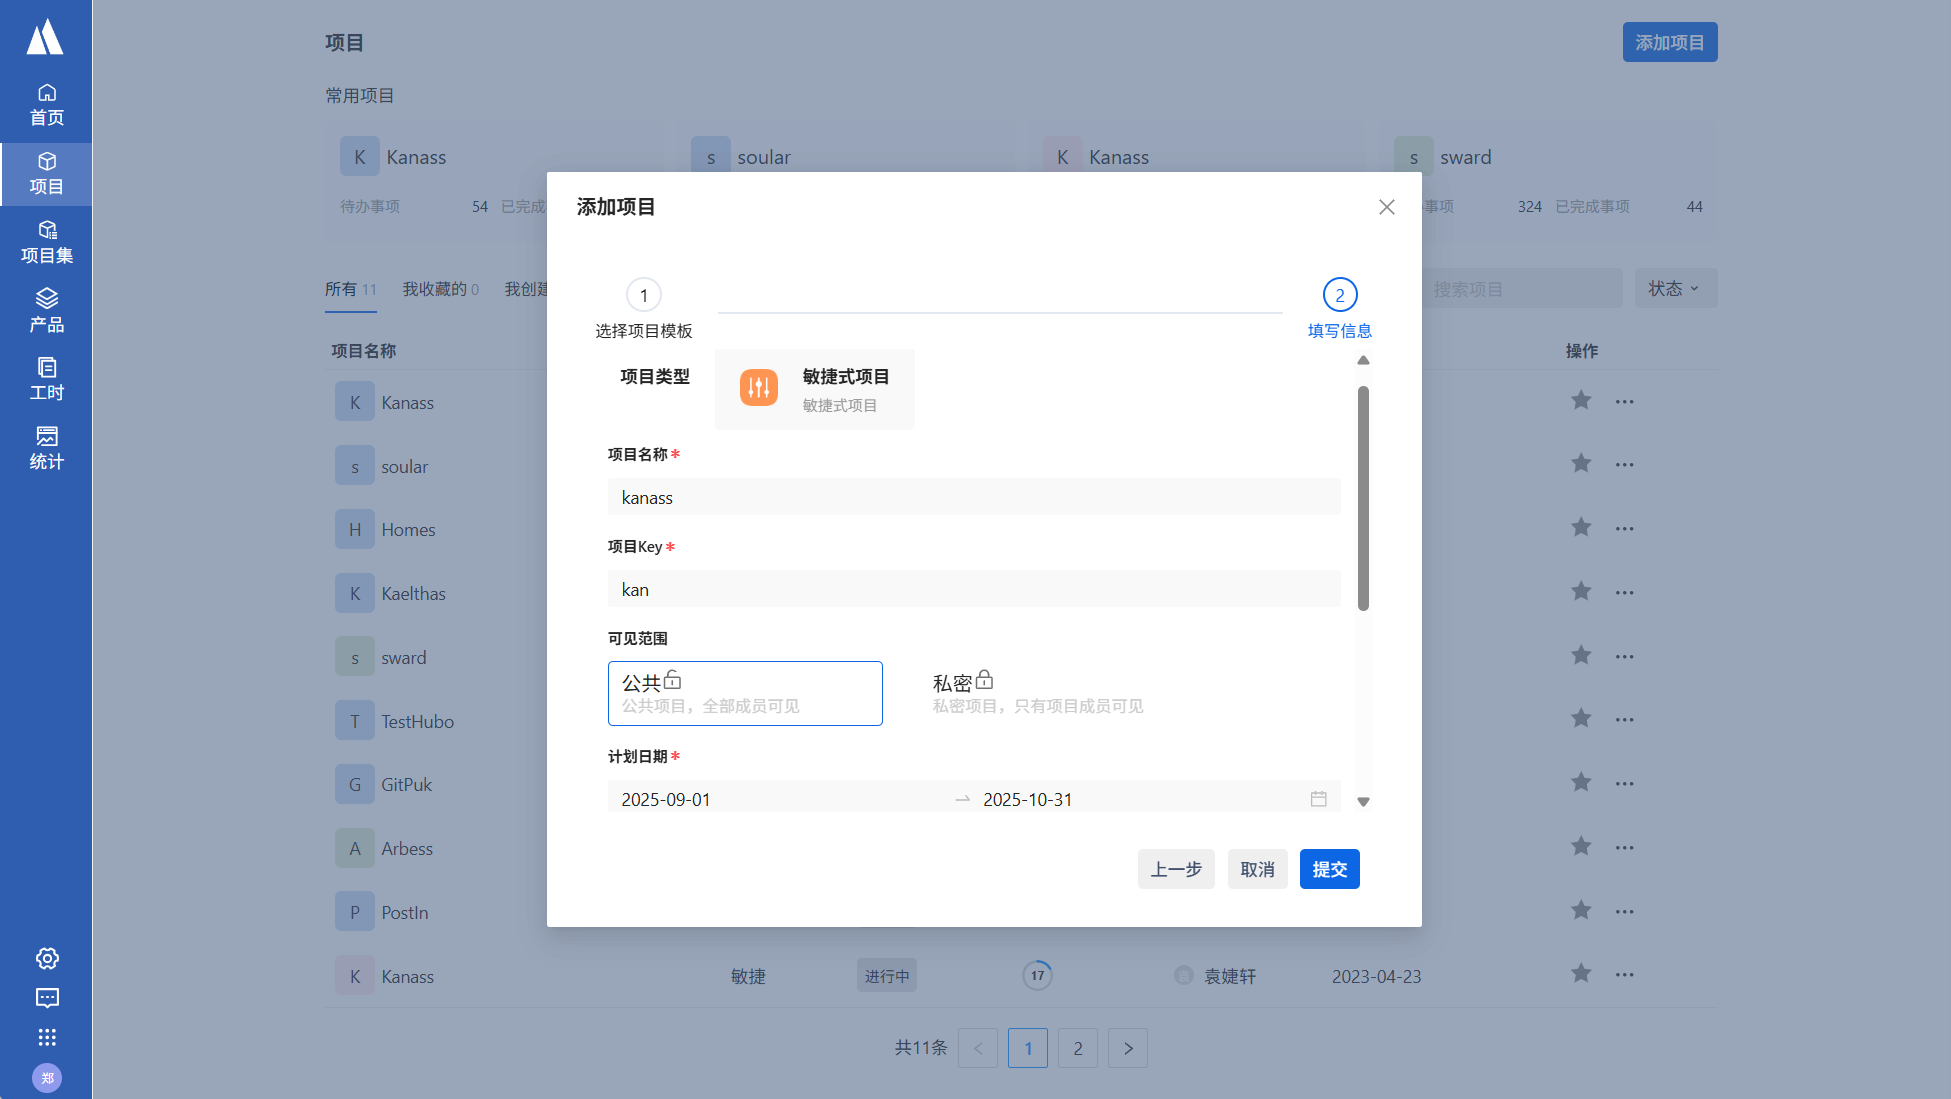Click the message feedback icon in the sidebar
This screenshot has width=1951, height=1099.
[47, 997]
